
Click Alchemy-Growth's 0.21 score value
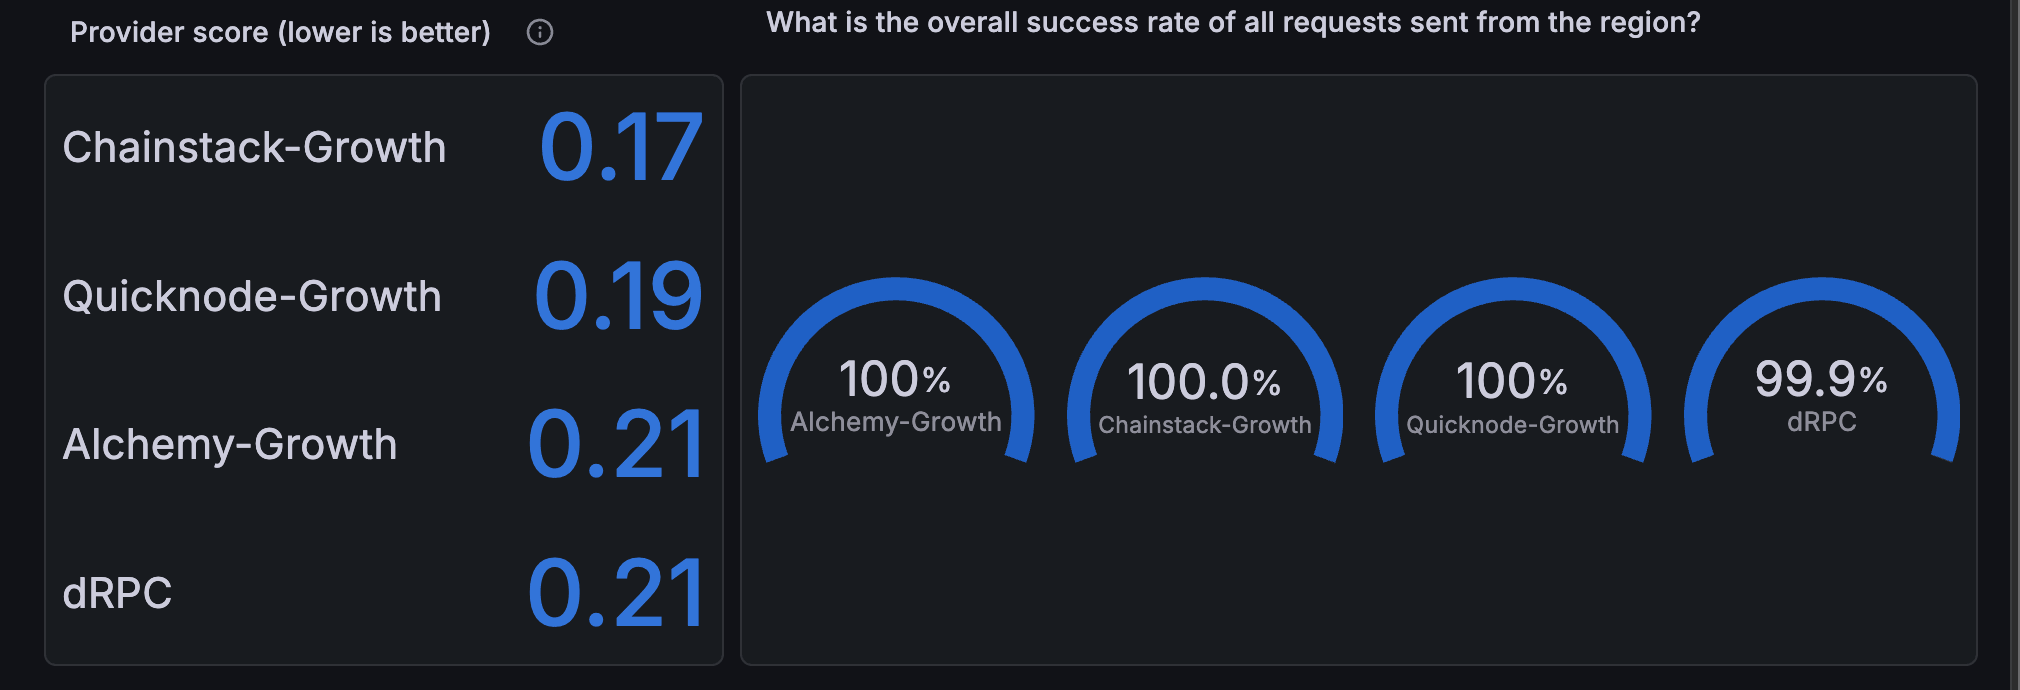click(615, 445)
